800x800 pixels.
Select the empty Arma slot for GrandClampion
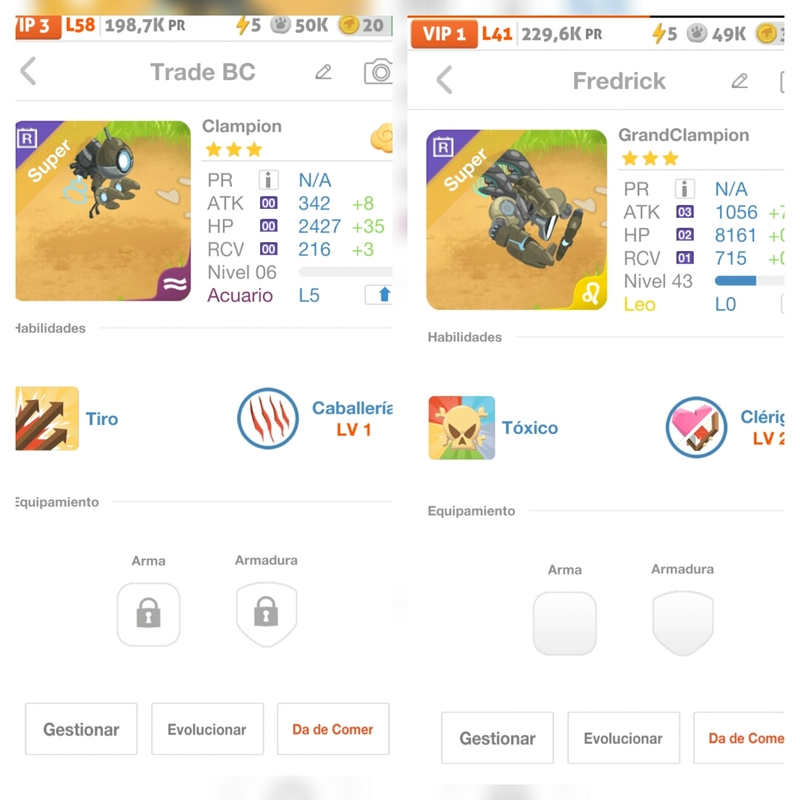565,623
